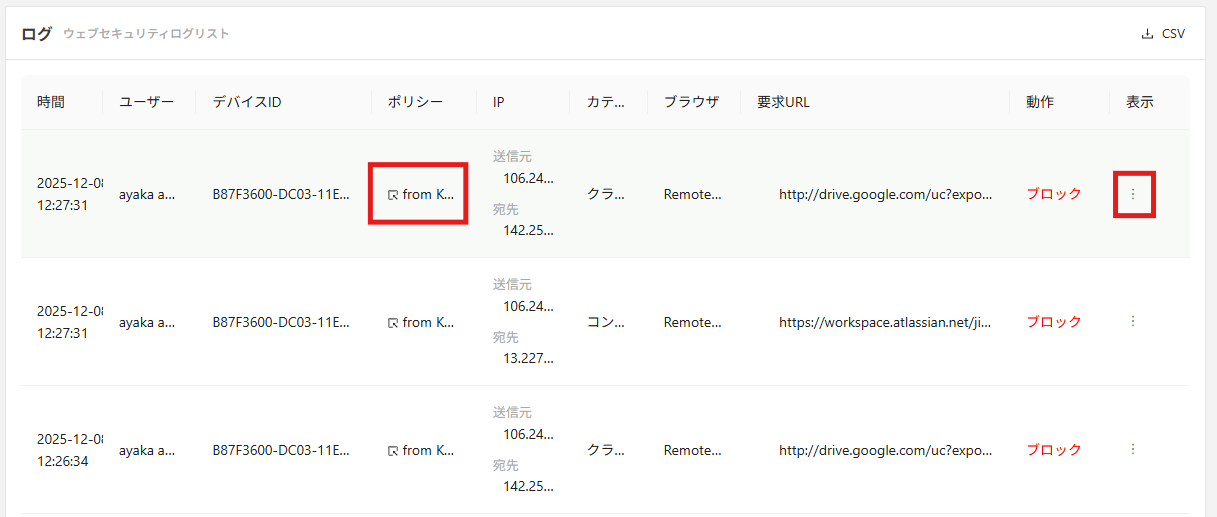Open the three-dot menu for the 12:26:34 log entry
This screenshot has width=1217, height=517.
1133,450
